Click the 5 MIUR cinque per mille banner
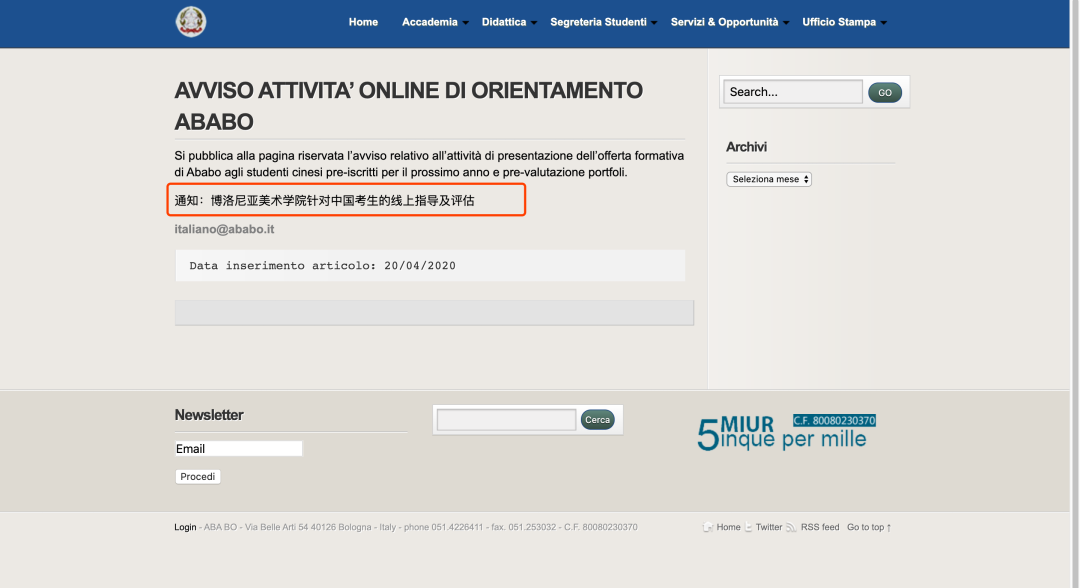This screenshot has height=588, width=1080. click(786, 432)
